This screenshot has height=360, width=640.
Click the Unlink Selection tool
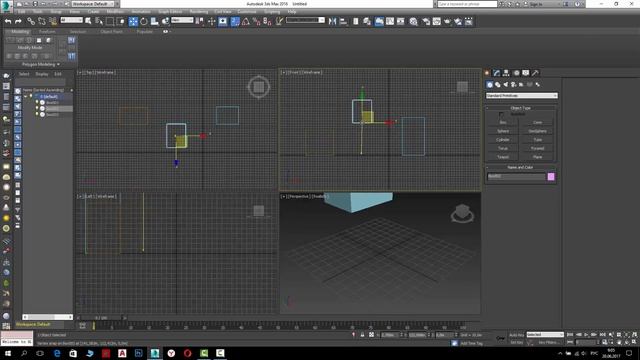[x=42, y=21]
